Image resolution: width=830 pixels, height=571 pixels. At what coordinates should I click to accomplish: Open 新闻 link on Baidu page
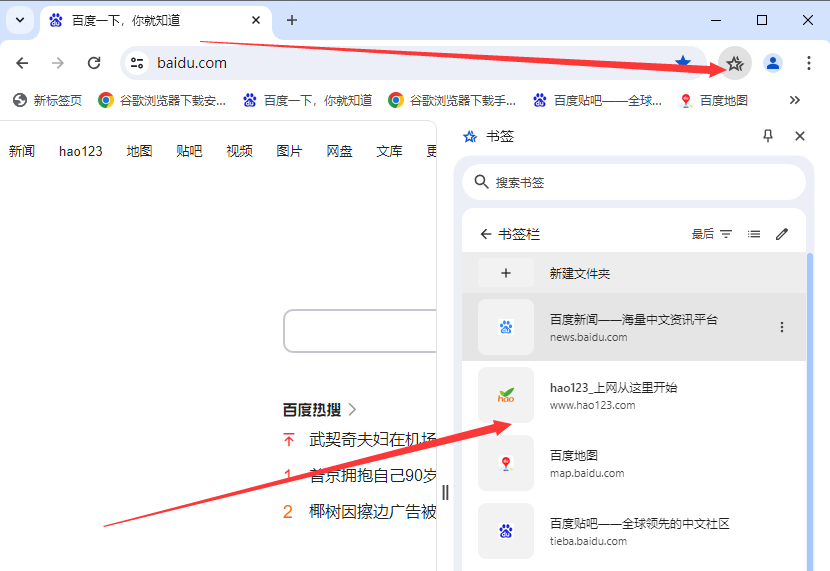click(x=22, y=151)
